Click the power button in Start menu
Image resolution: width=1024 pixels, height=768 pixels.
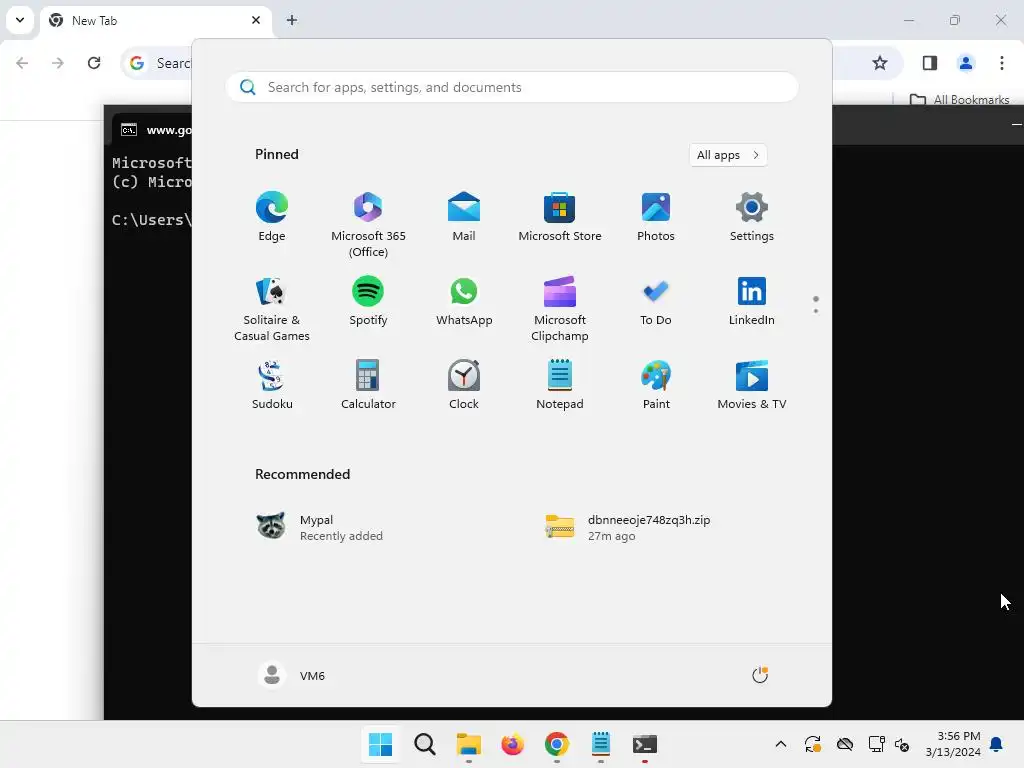click(x=760, y=675)
